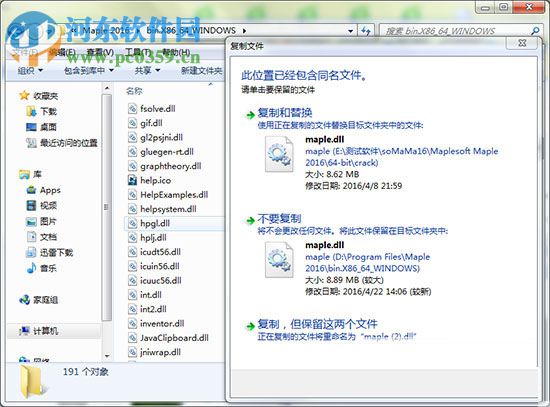Screen dimensions: 550x407
Task: Open the Music (音乐) library icon
Action: [31, 268]
